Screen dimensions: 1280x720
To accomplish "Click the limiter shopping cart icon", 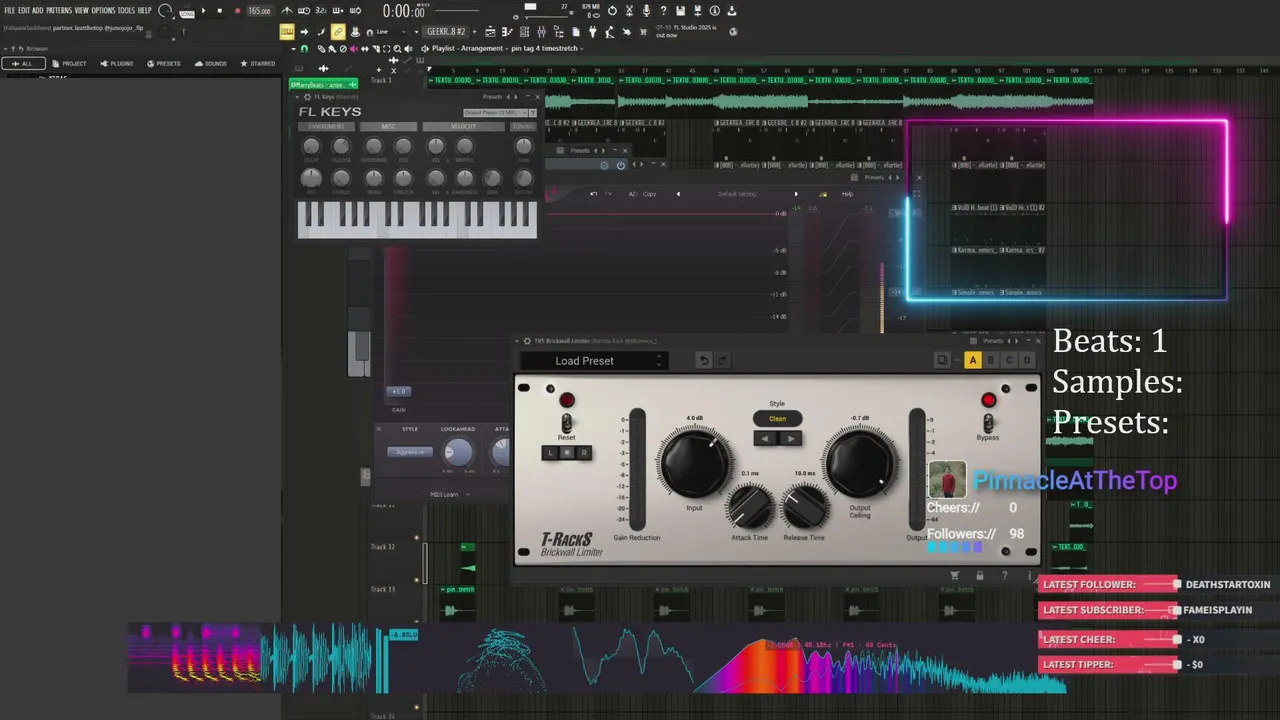I will [954, 575].
